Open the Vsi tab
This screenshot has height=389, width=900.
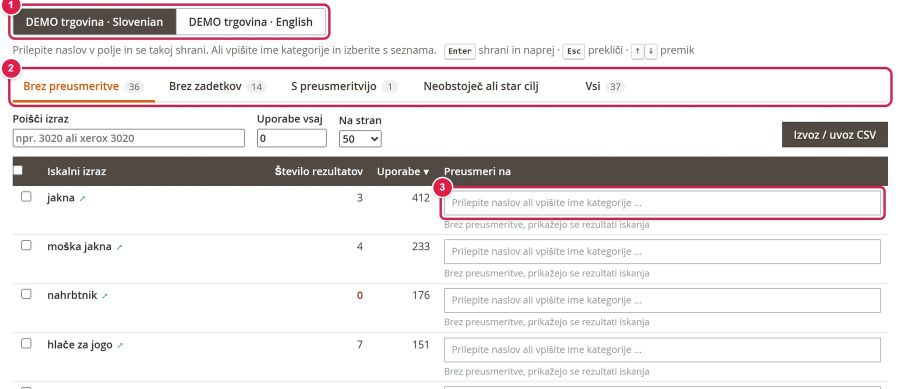click(x=604, y=87)
